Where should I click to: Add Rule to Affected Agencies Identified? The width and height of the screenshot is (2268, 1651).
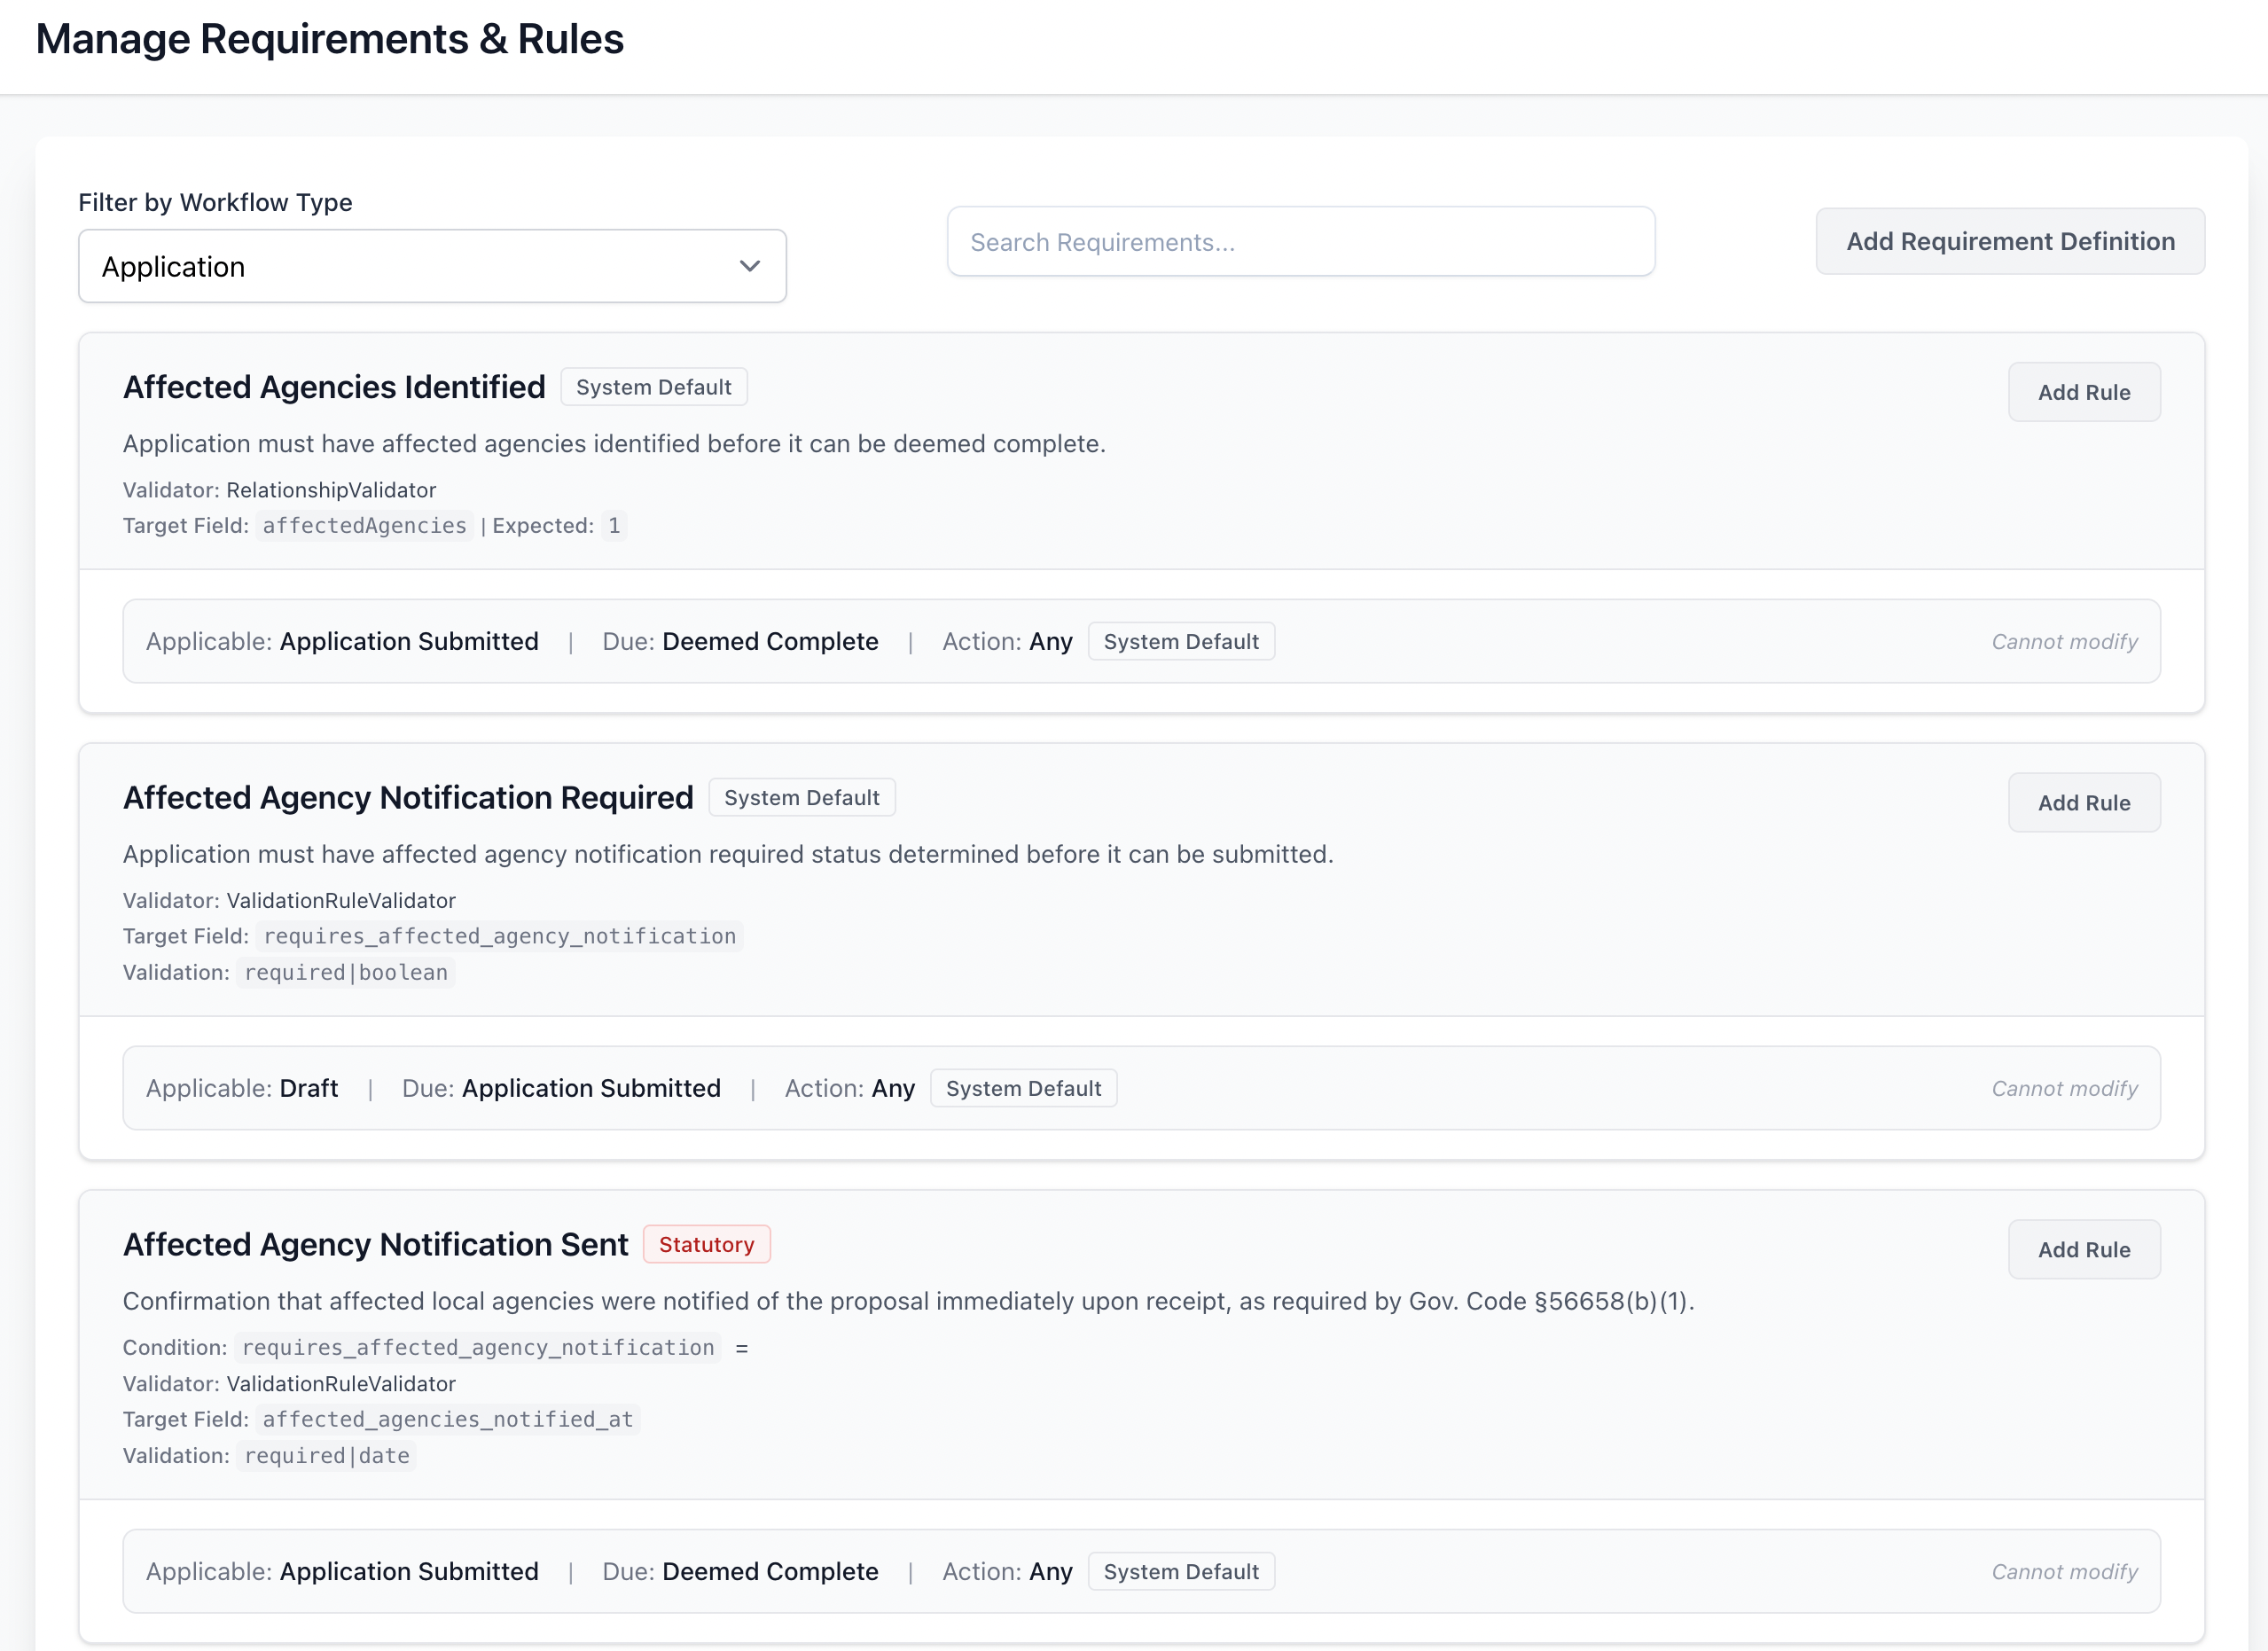(x=2083, y=392)
